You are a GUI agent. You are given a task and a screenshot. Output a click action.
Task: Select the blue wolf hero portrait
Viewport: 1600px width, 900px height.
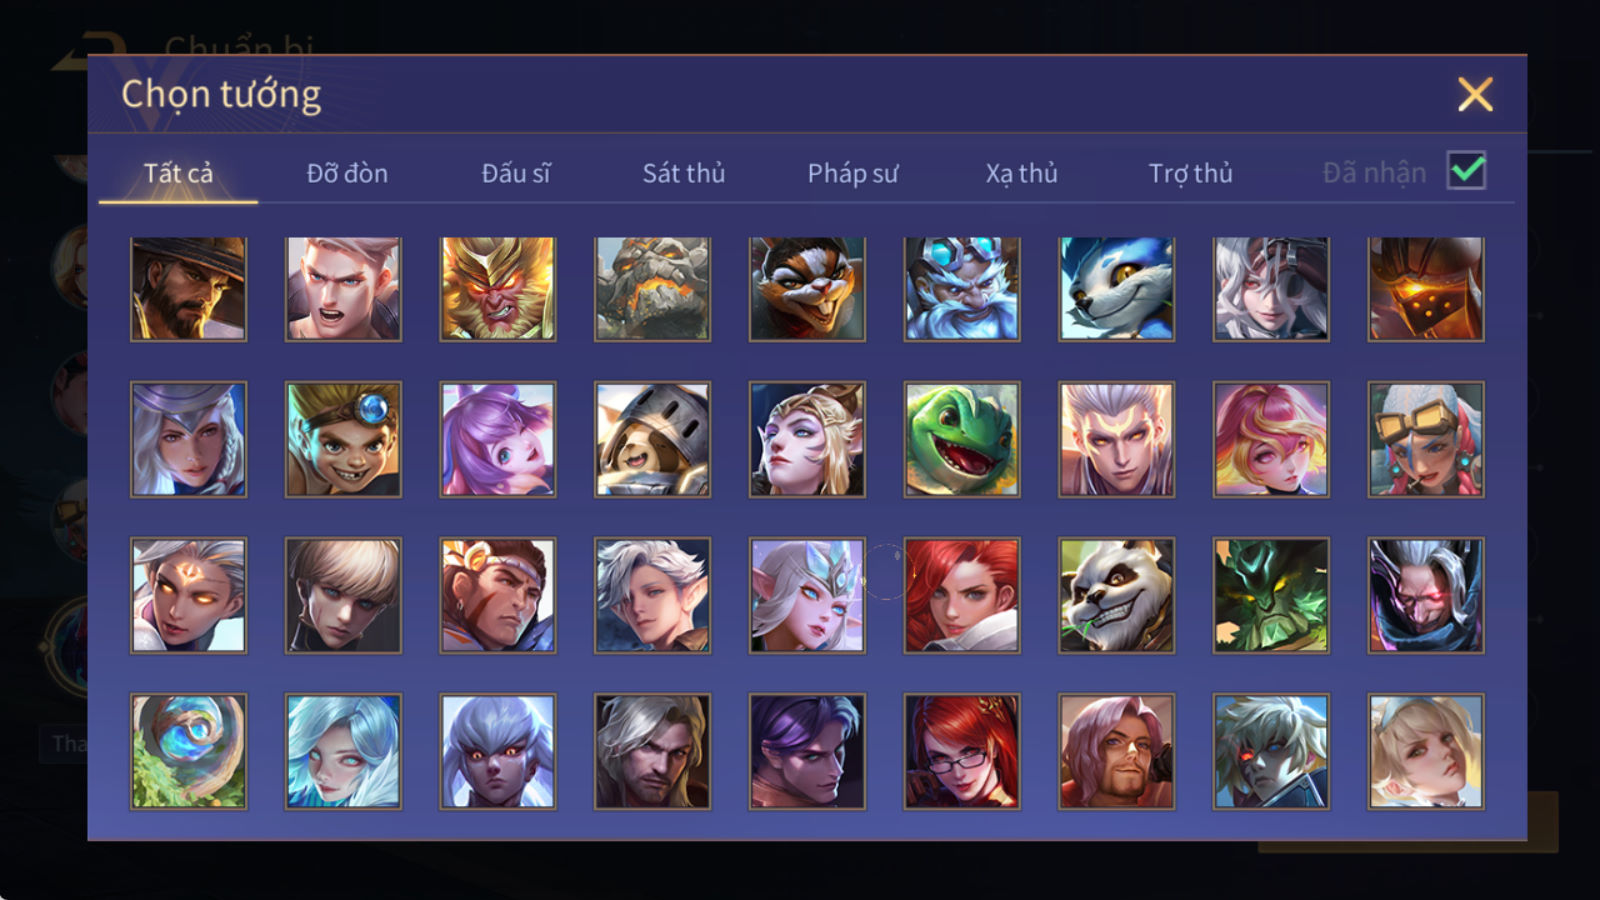click(x=1117, y=289)
